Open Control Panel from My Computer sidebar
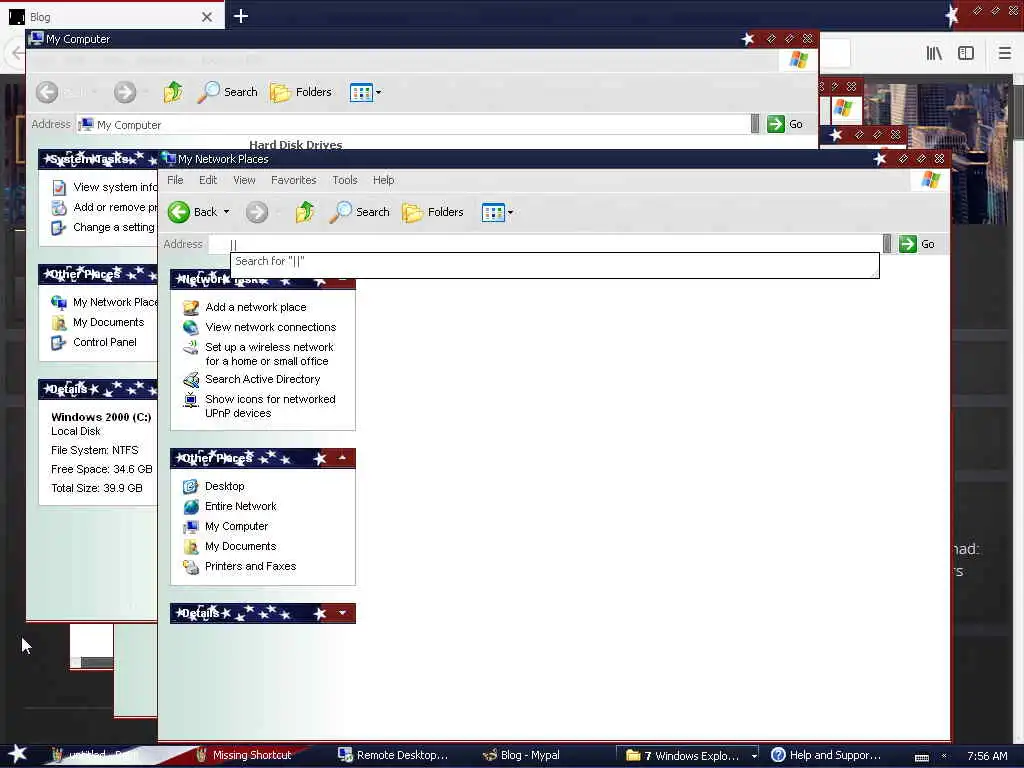Screen dimensions: 1024x768 point(104,342)
